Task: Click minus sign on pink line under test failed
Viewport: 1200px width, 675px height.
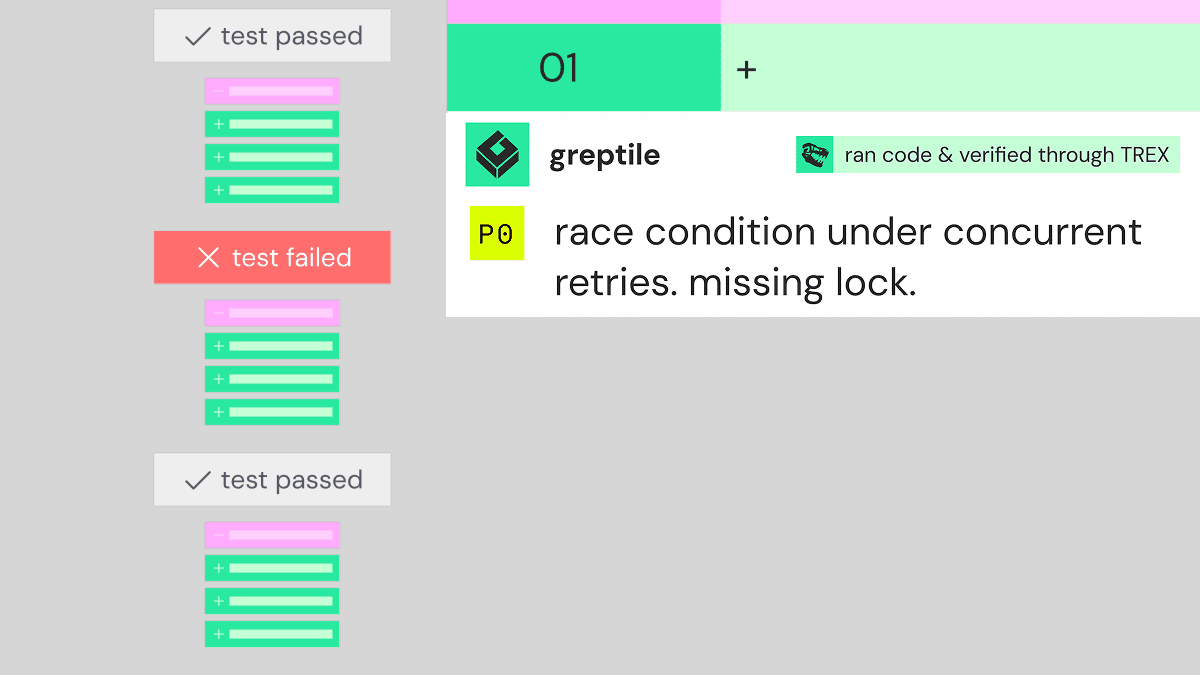Action: point(219,313)
